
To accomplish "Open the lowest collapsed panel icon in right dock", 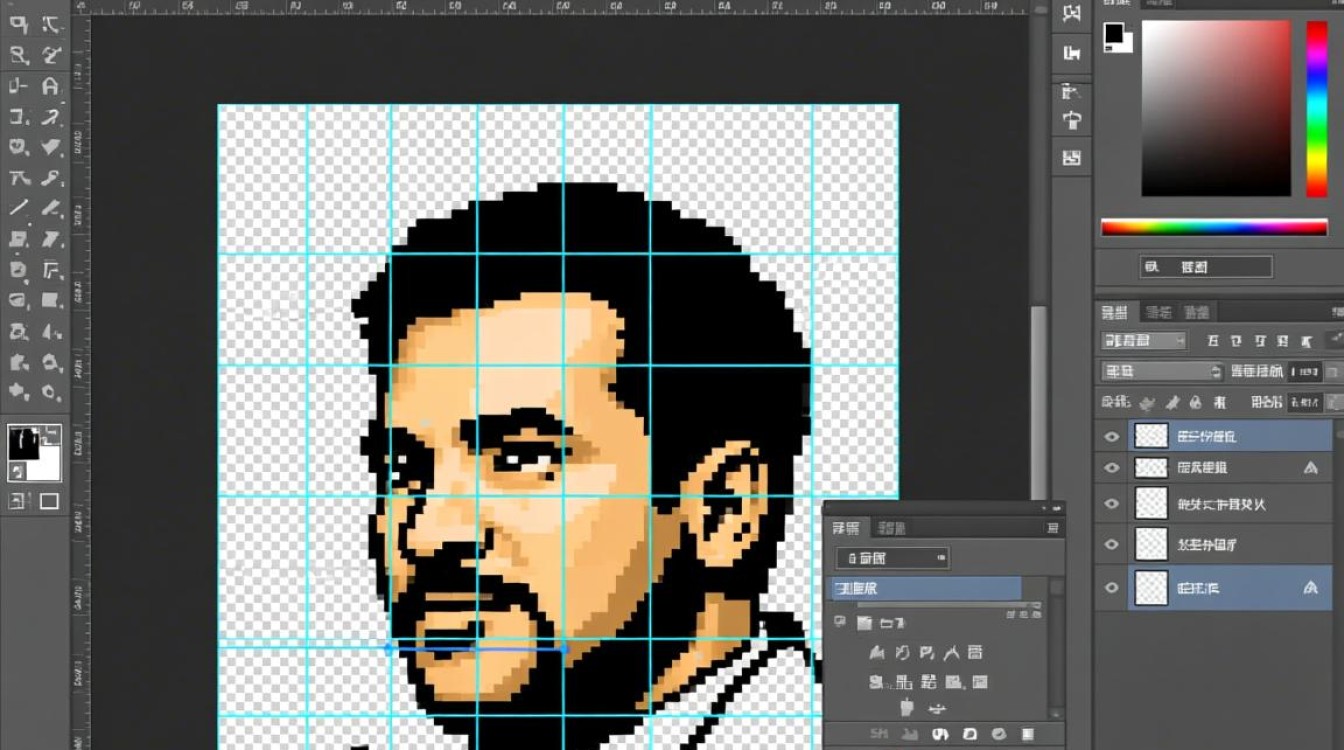I will 1072,157.
